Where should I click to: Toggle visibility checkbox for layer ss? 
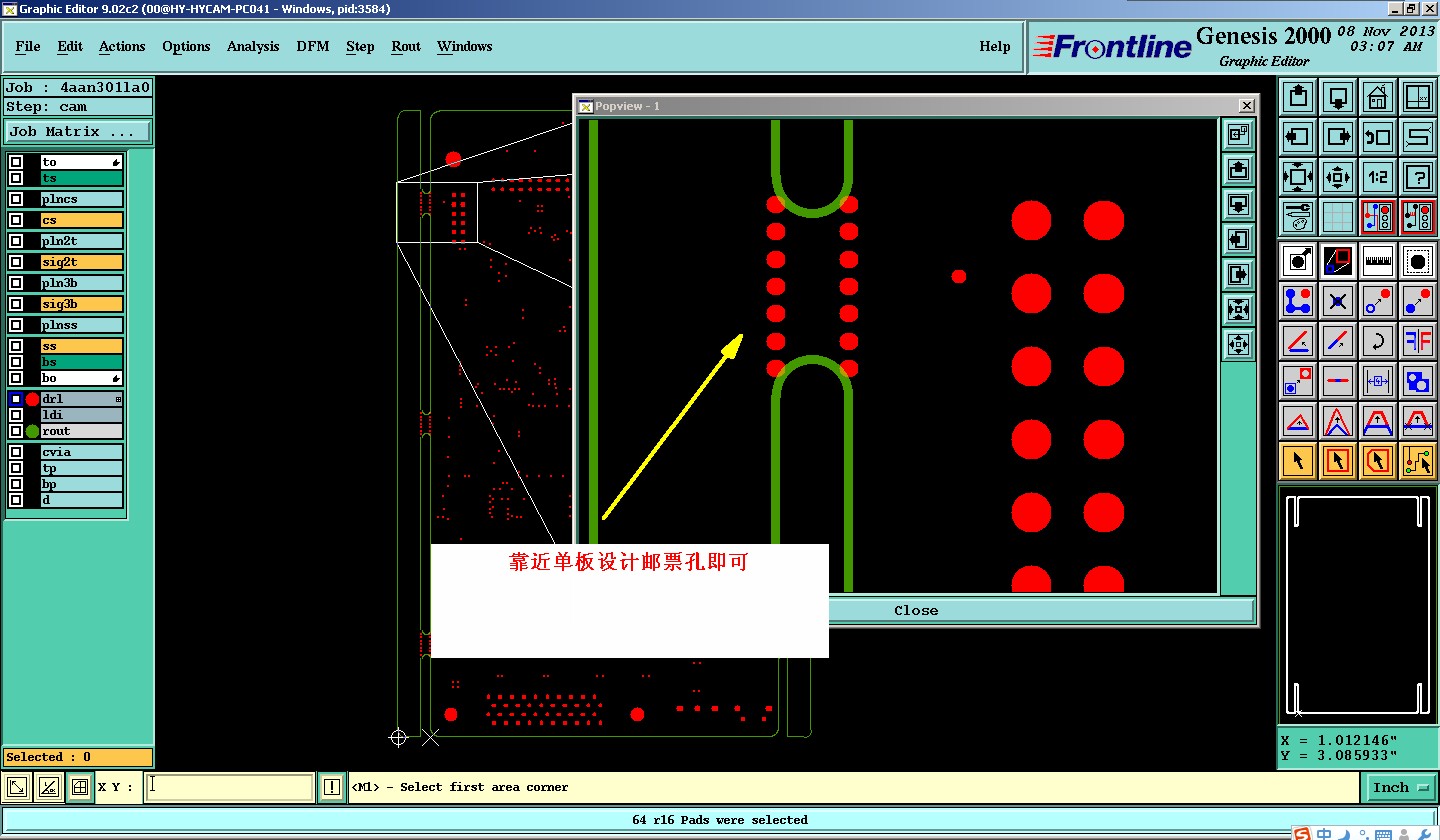point(16,346)
